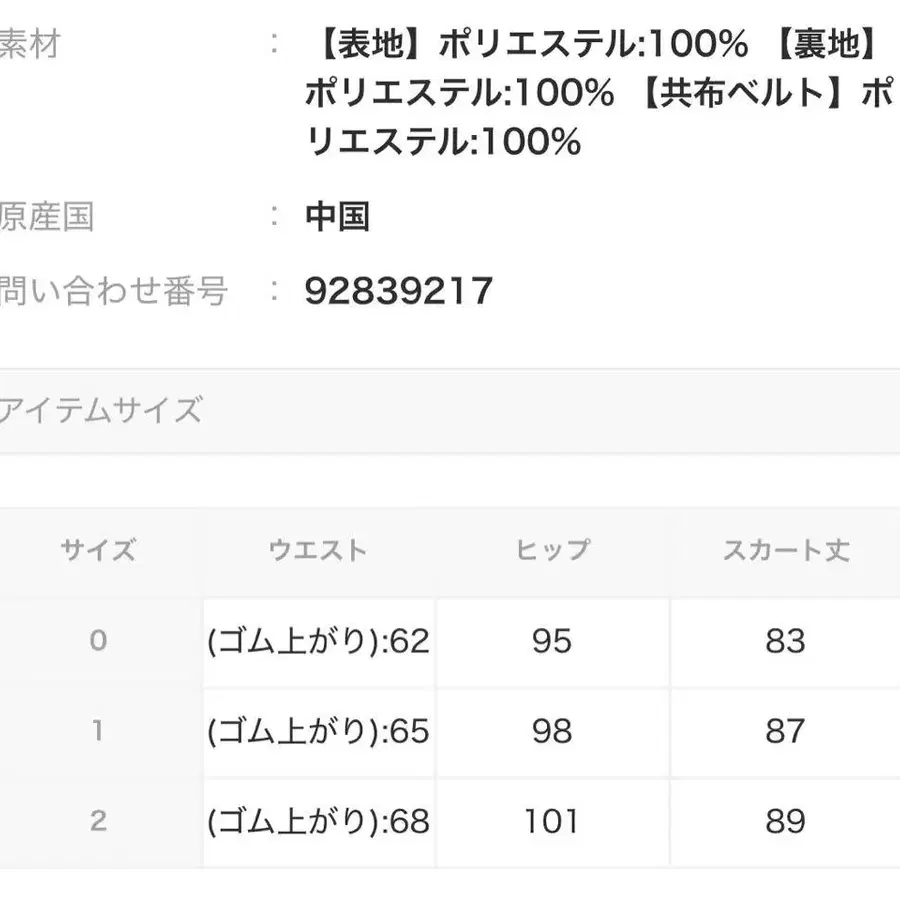Viewport: 900px width, 900px height.
Task: Select the サイズ column header
Action: pos(99,550)
